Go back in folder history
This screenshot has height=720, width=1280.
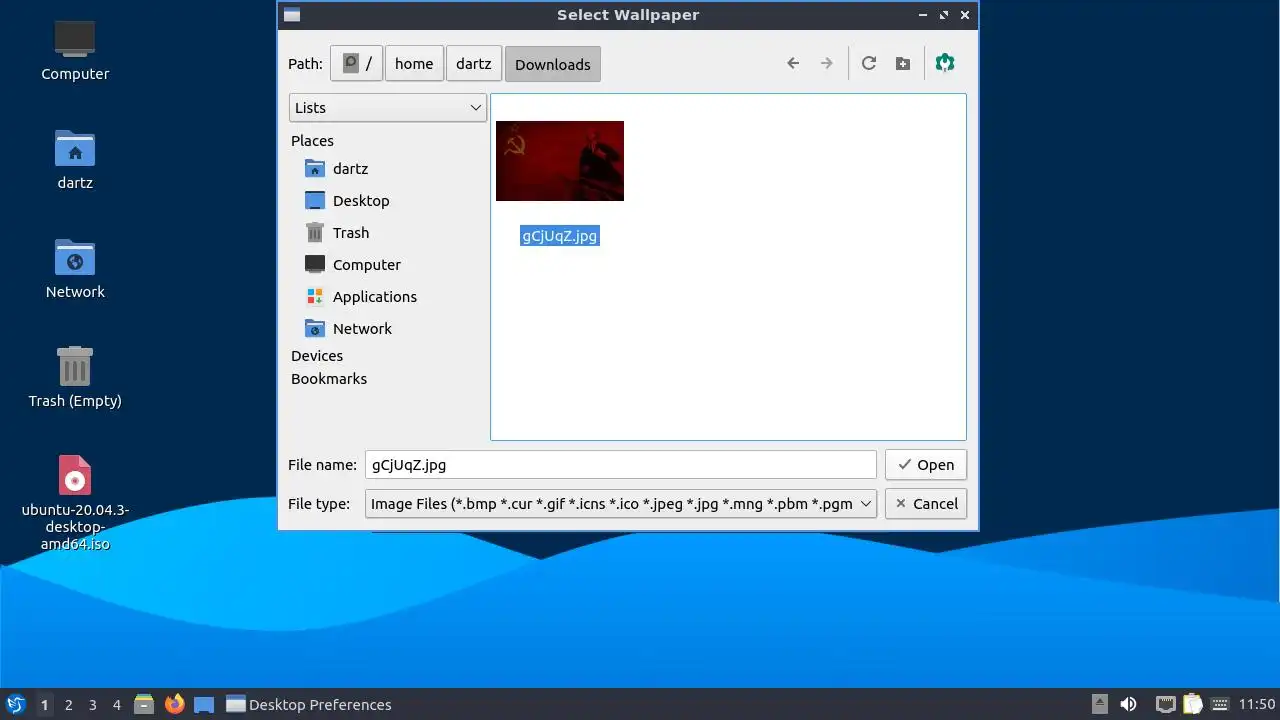pyautogui.click(x=793, y=63)
